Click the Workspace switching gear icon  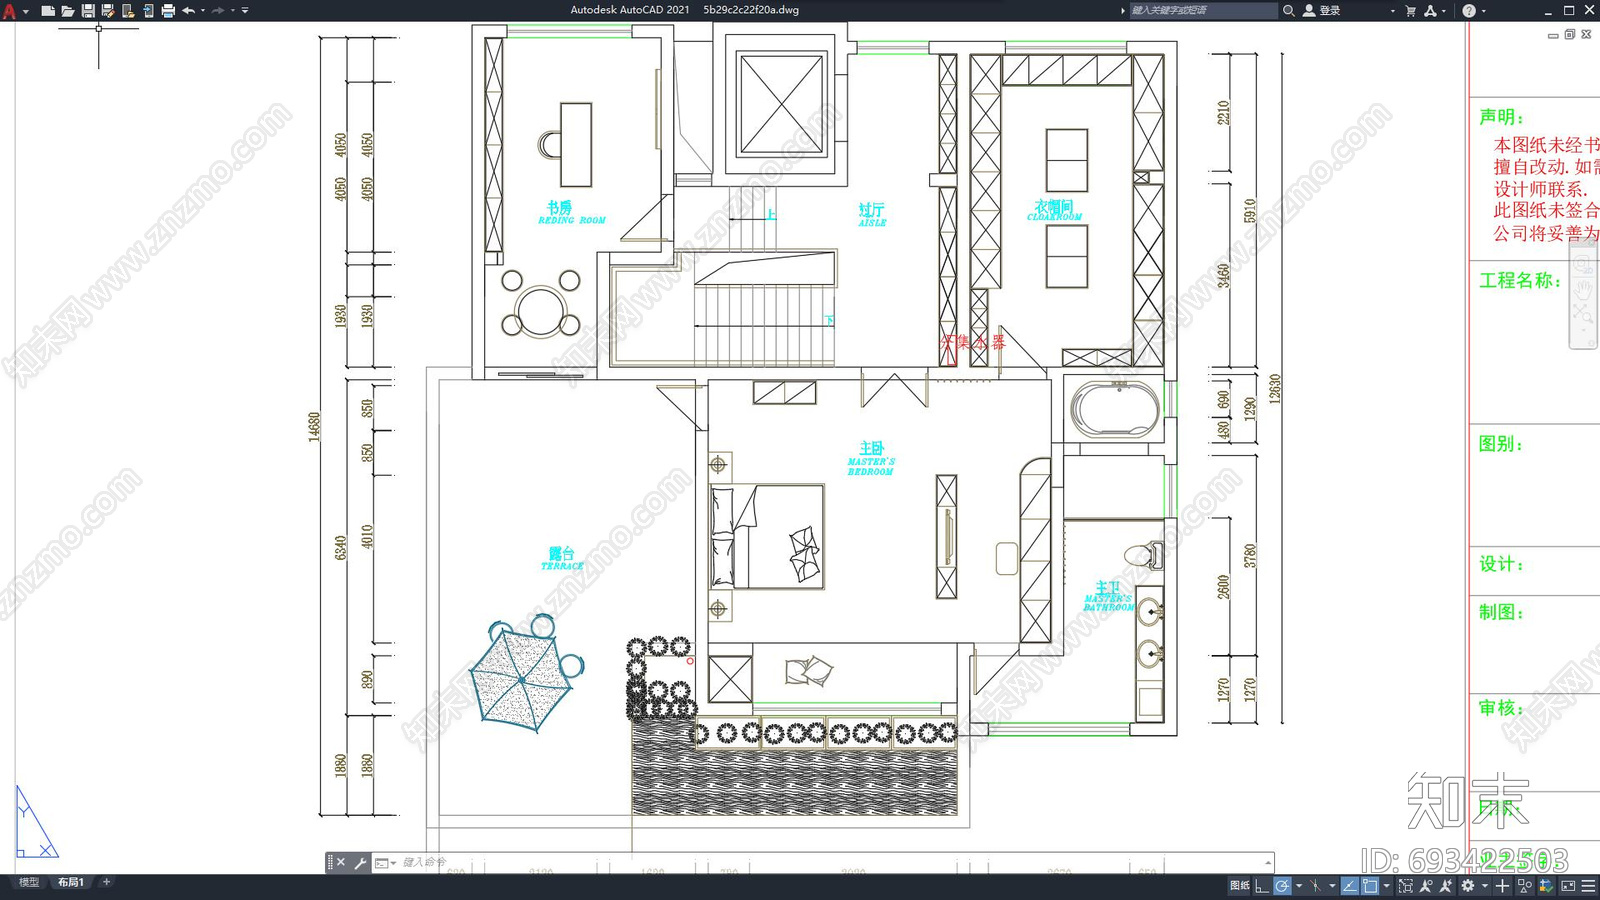pos(1468,886)
